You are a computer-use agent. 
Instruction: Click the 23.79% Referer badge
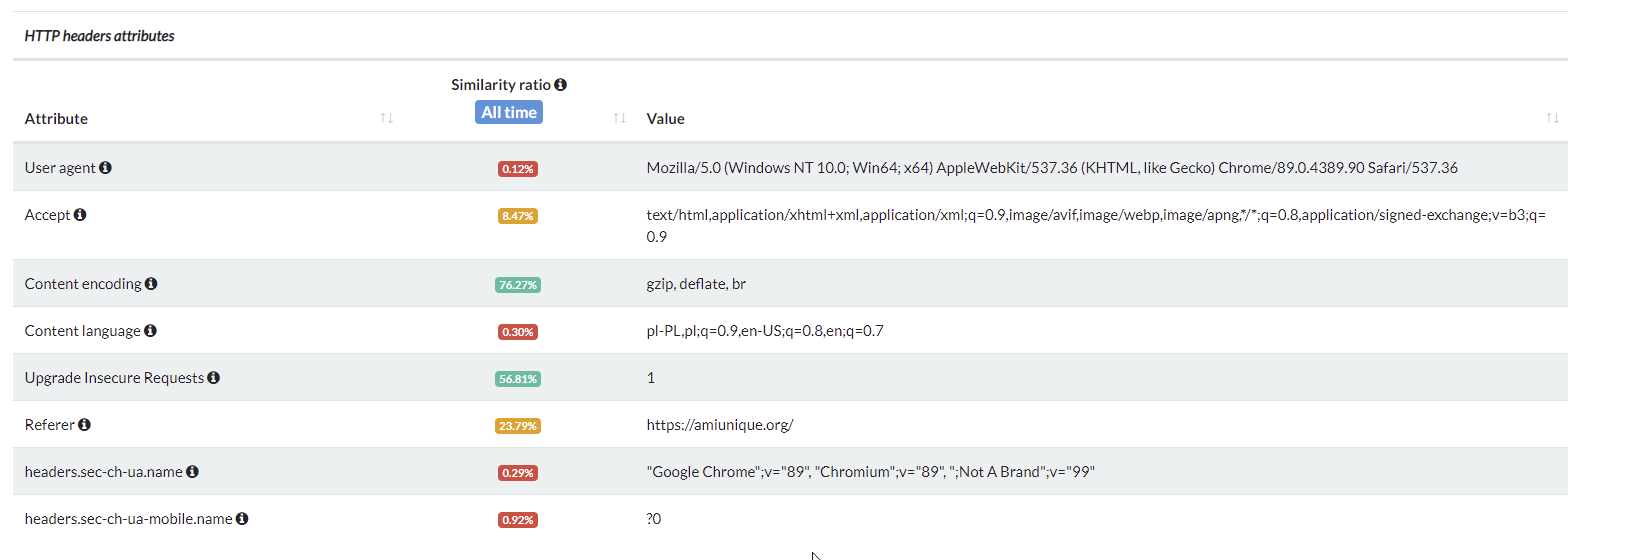pos(518,426)
